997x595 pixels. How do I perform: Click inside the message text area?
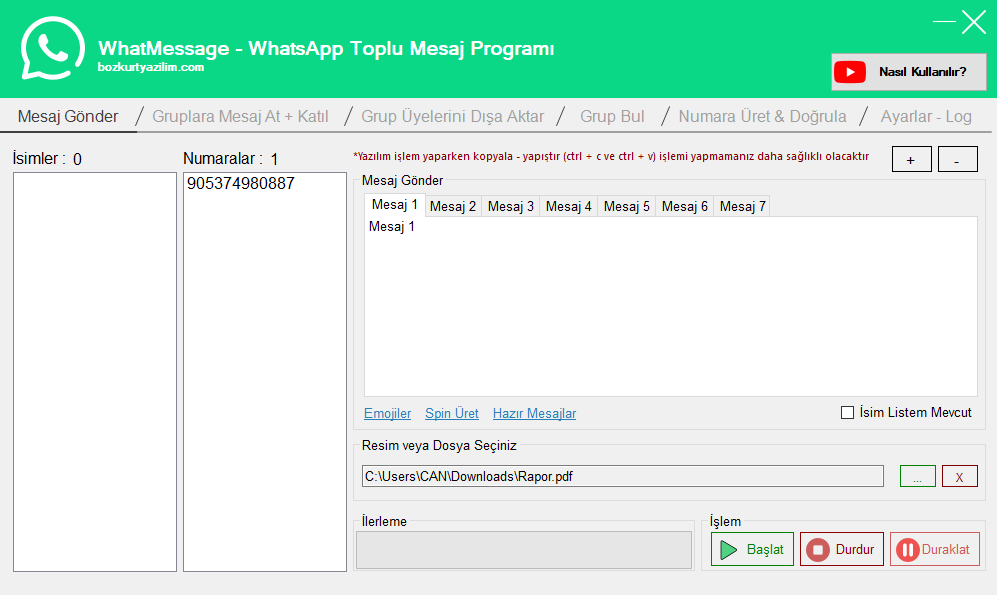671,306
